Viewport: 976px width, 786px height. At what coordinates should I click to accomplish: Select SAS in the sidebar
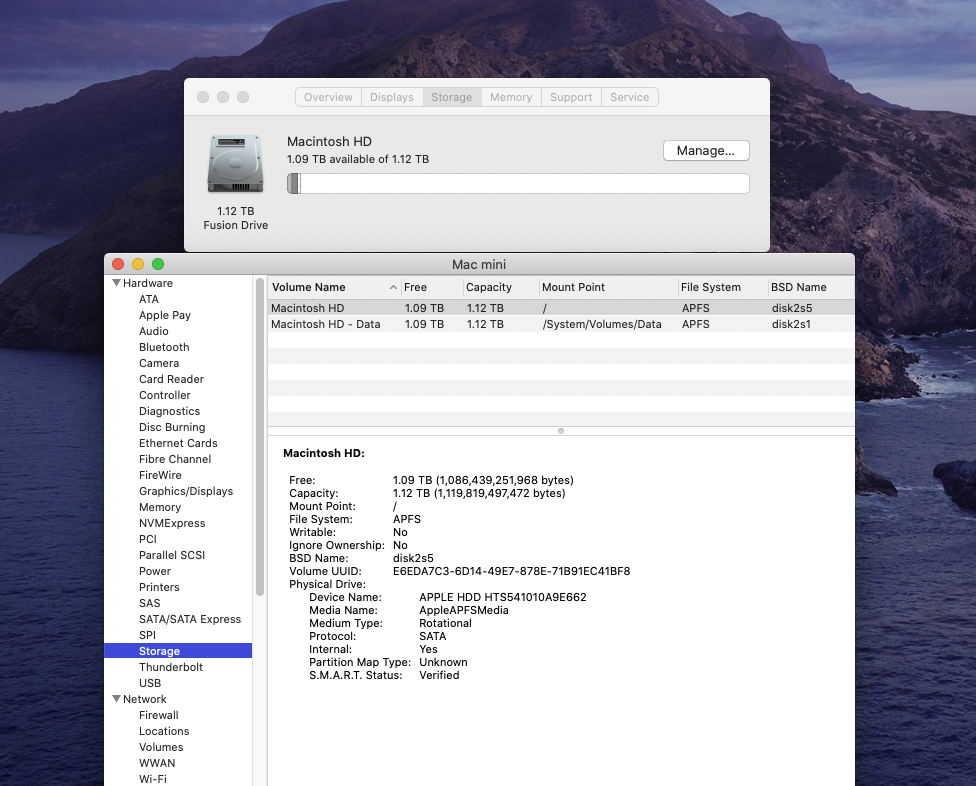(150, 603)
